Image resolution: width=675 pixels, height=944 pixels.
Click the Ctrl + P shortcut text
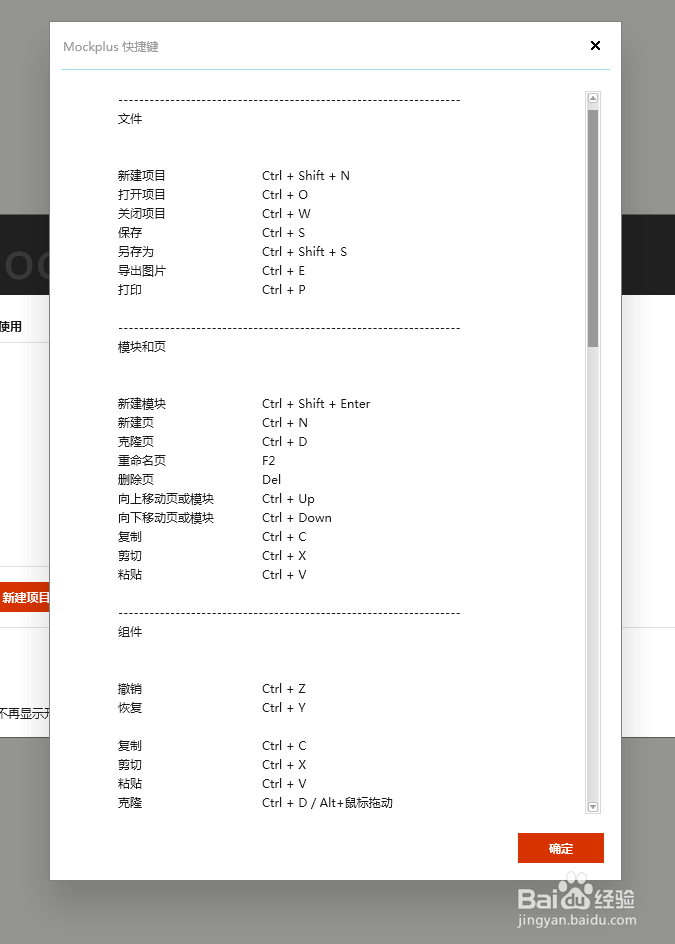click(x=284, y=290)
